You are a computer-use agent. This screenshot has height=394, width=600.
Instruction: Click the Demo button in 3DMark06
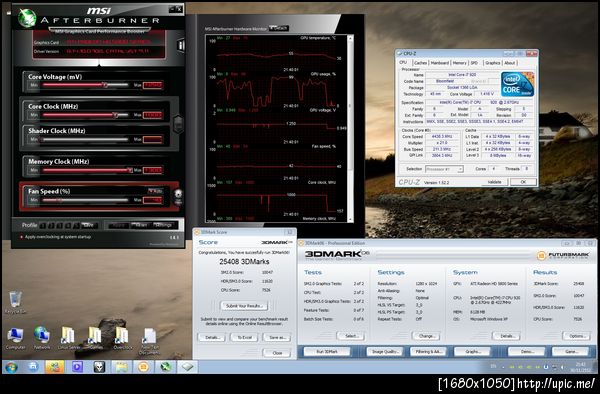(x=527, y=352)
